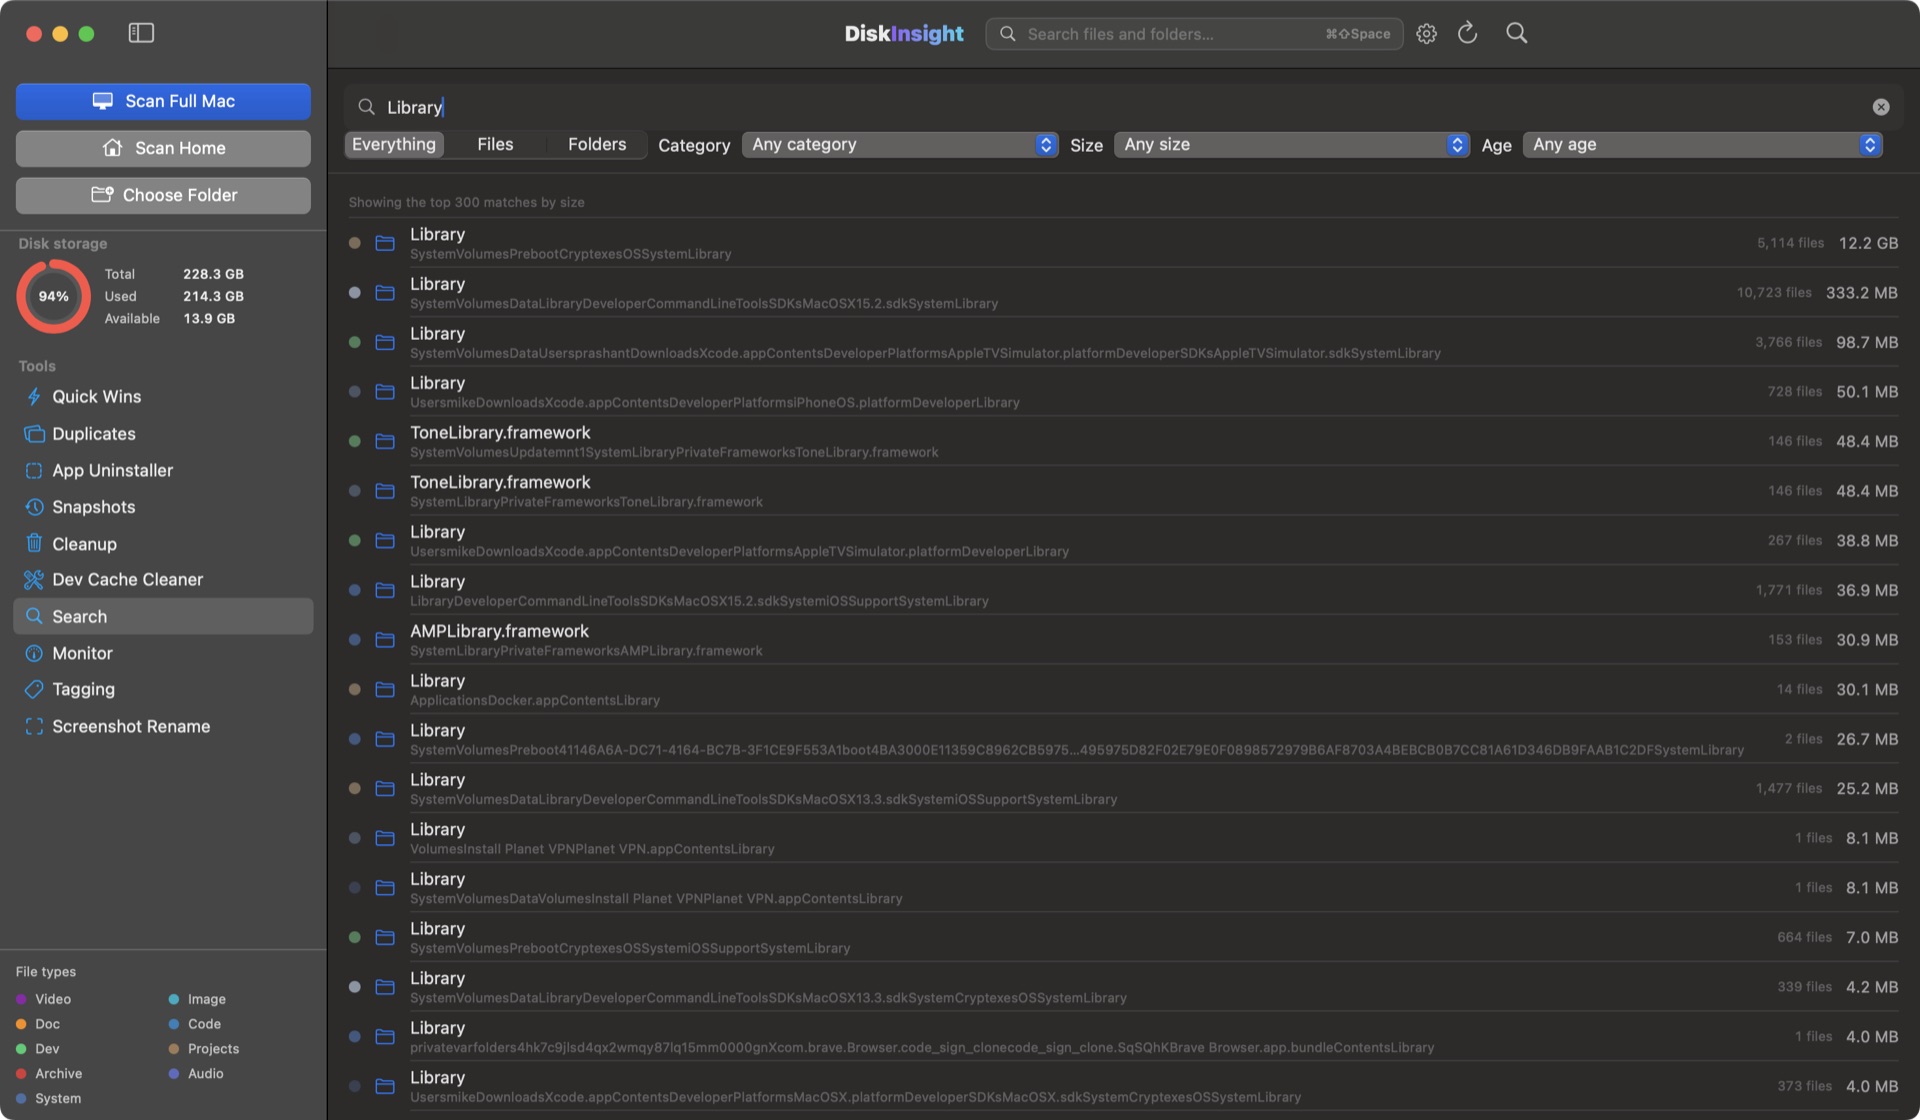The image size is (1920, 1120).
Task: Click Choose Folder button
Action: pos(163,195)
